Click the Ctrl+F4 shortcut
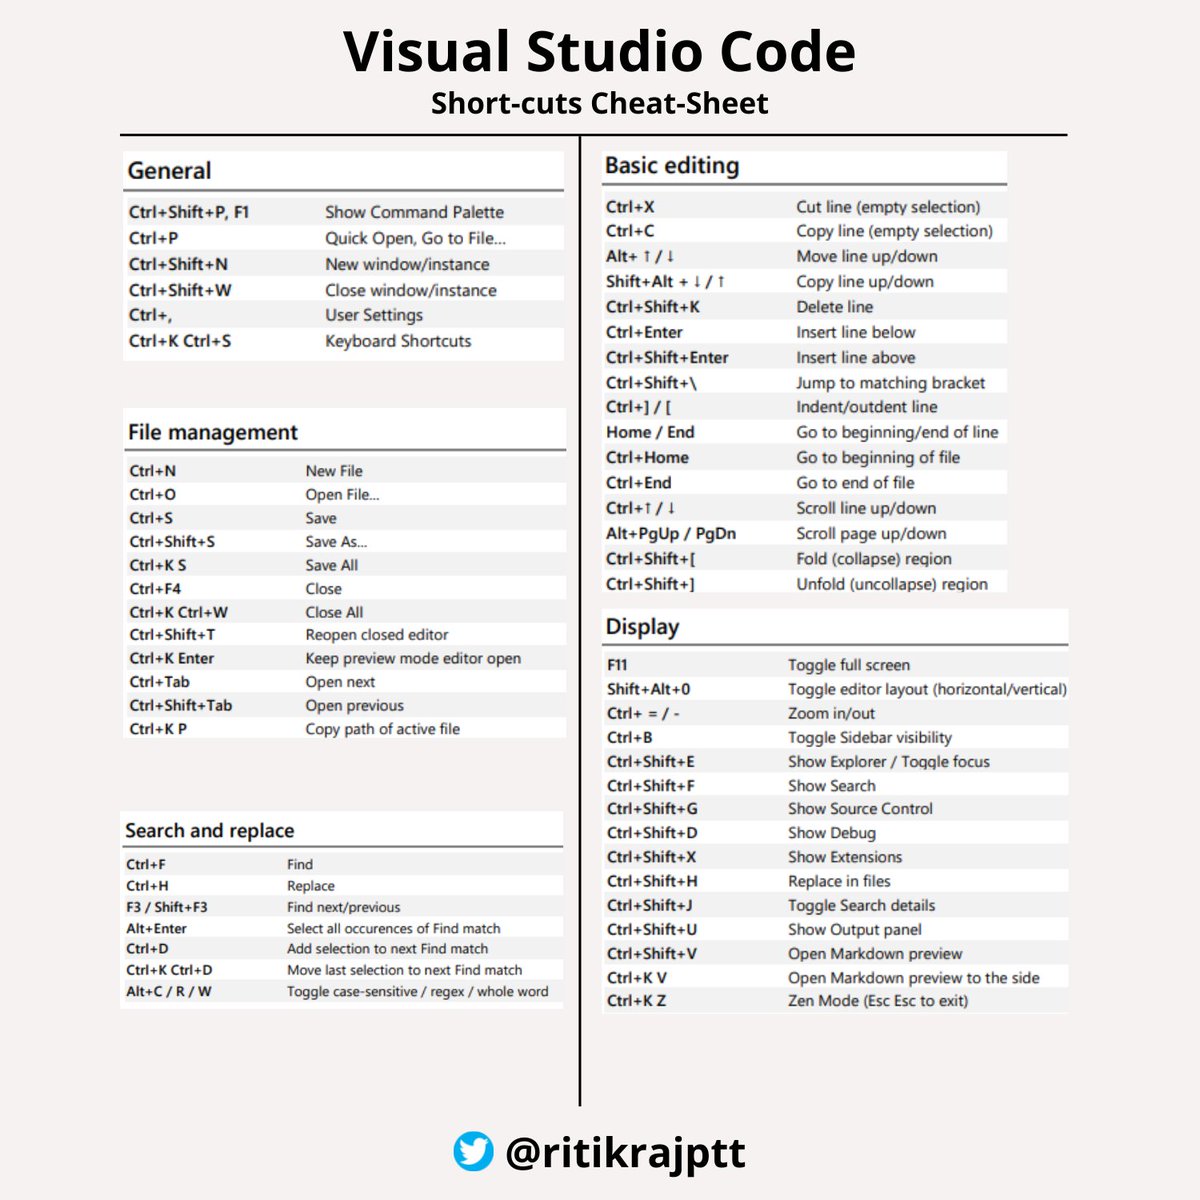The height and width of the screenshot is (1200, 1200). (155, 589)
